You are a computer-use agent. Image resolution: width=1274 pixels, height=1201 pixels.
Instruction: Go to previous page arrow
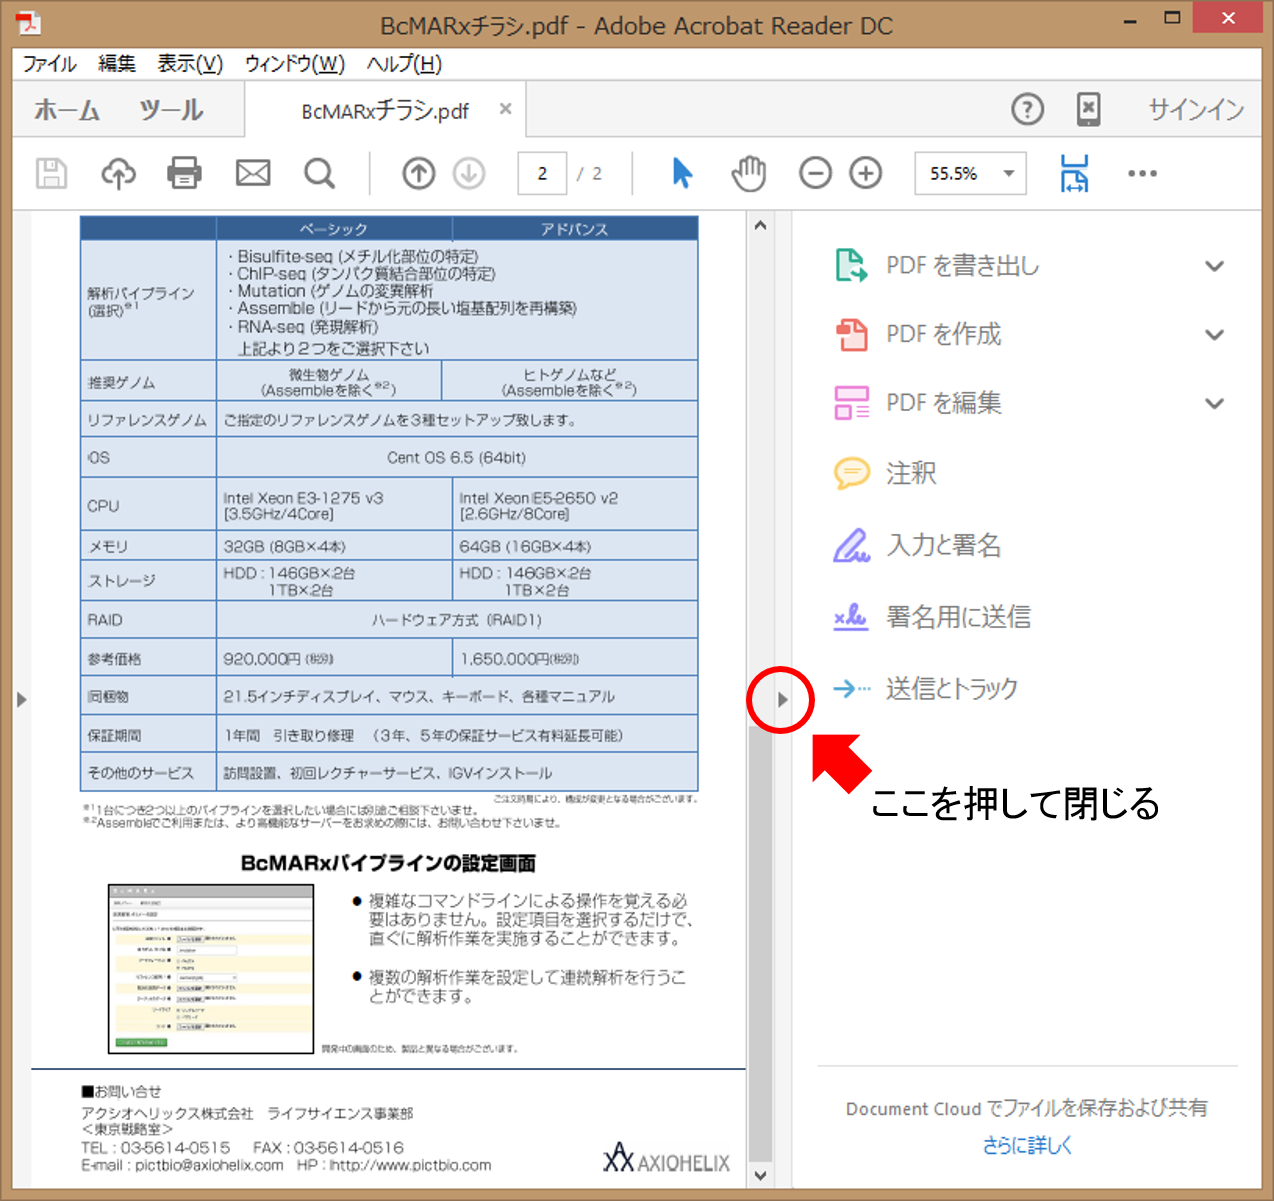click(418, 174)
